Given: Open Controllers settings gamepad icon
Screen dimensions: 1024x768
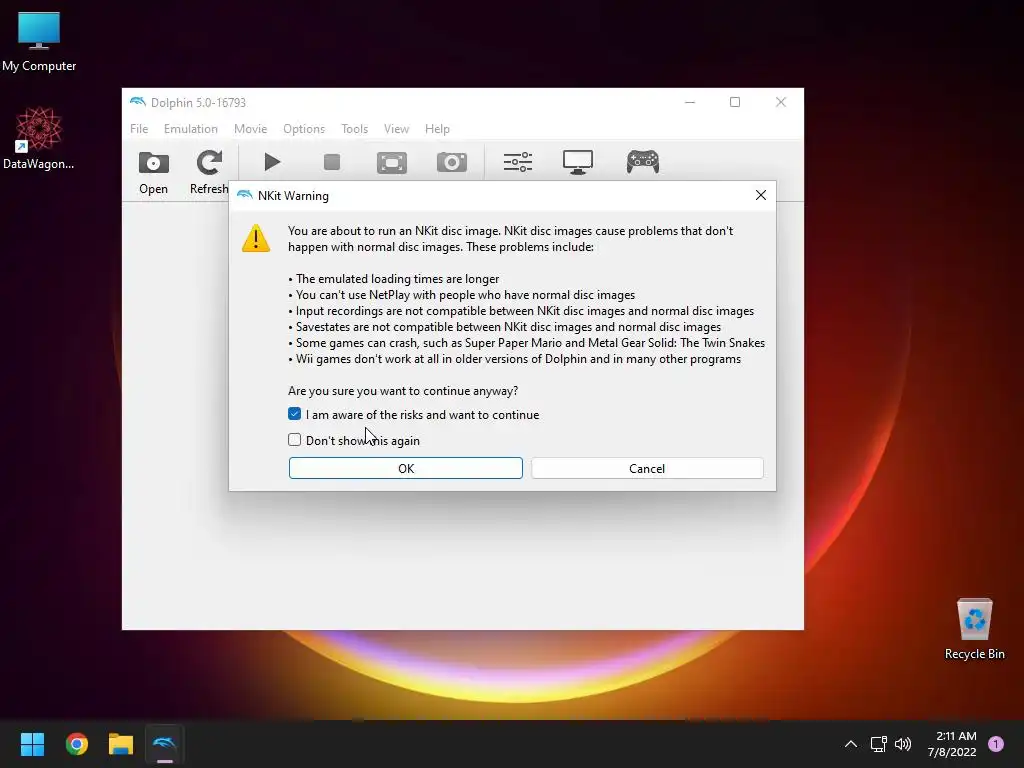Looking at the screenshot, I should click(643, 162).
